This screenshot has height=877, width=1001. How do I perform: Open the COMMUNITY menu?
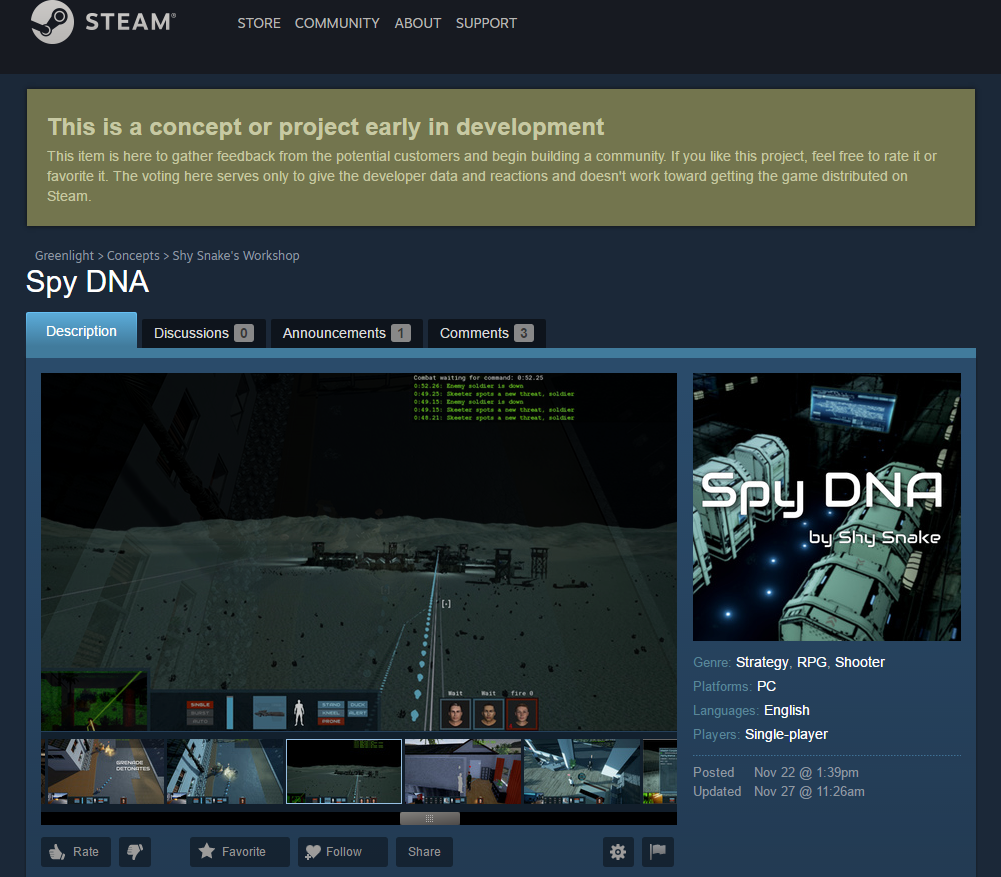[x=336, y=23]
